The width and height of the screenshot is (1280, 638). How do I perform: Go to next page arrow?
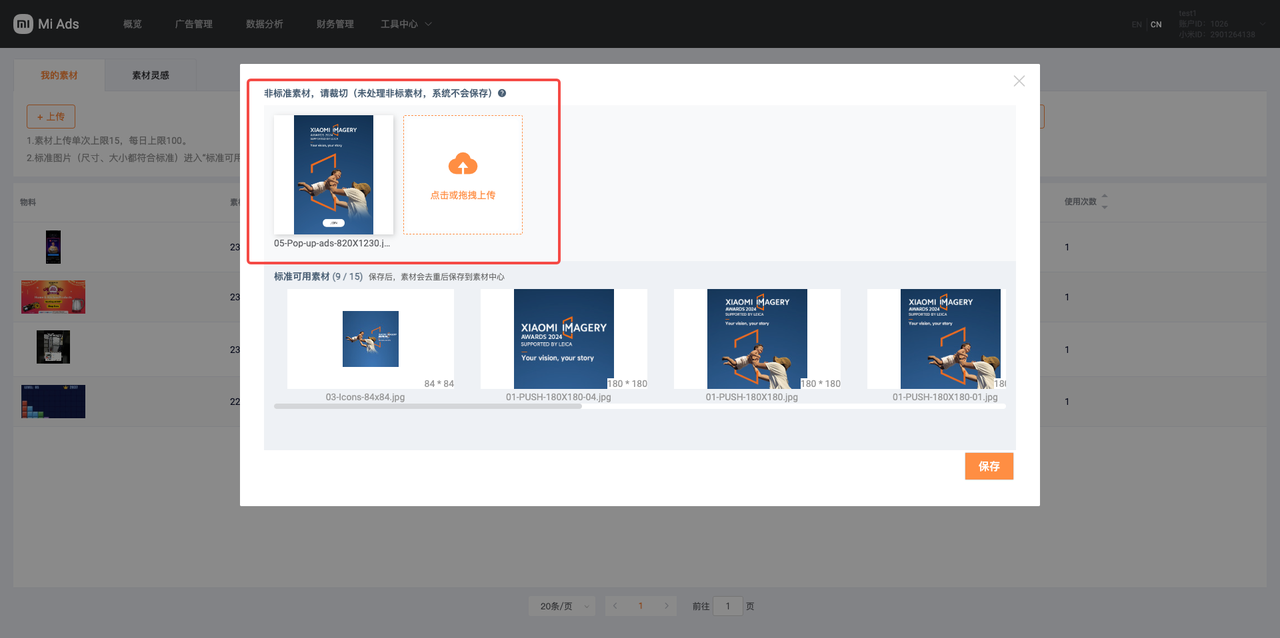coord(667,606)
